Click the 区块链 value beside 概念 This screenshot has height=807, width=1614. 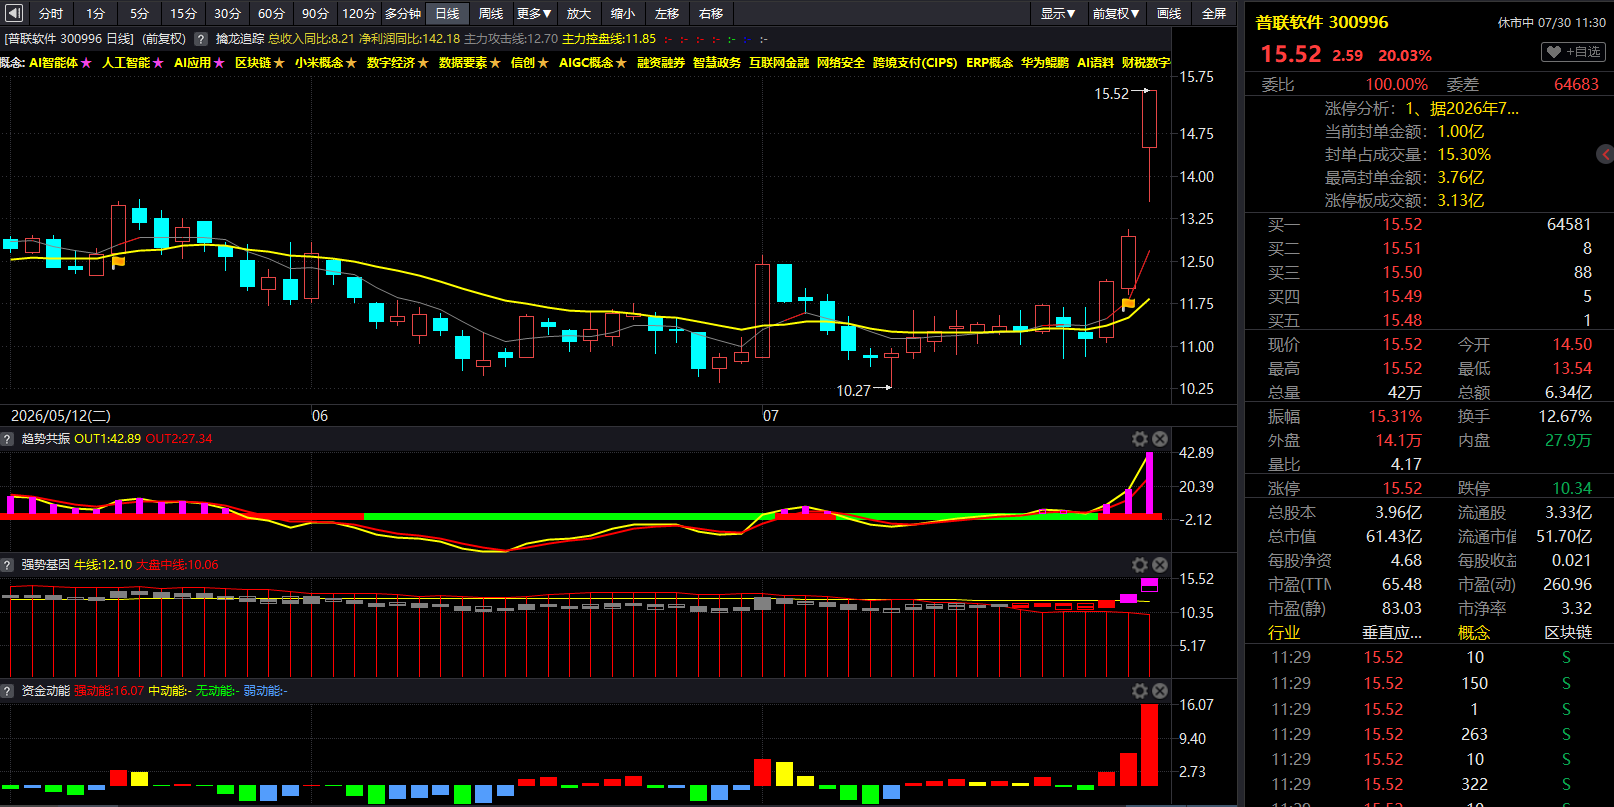click(x=1568, y=633)
